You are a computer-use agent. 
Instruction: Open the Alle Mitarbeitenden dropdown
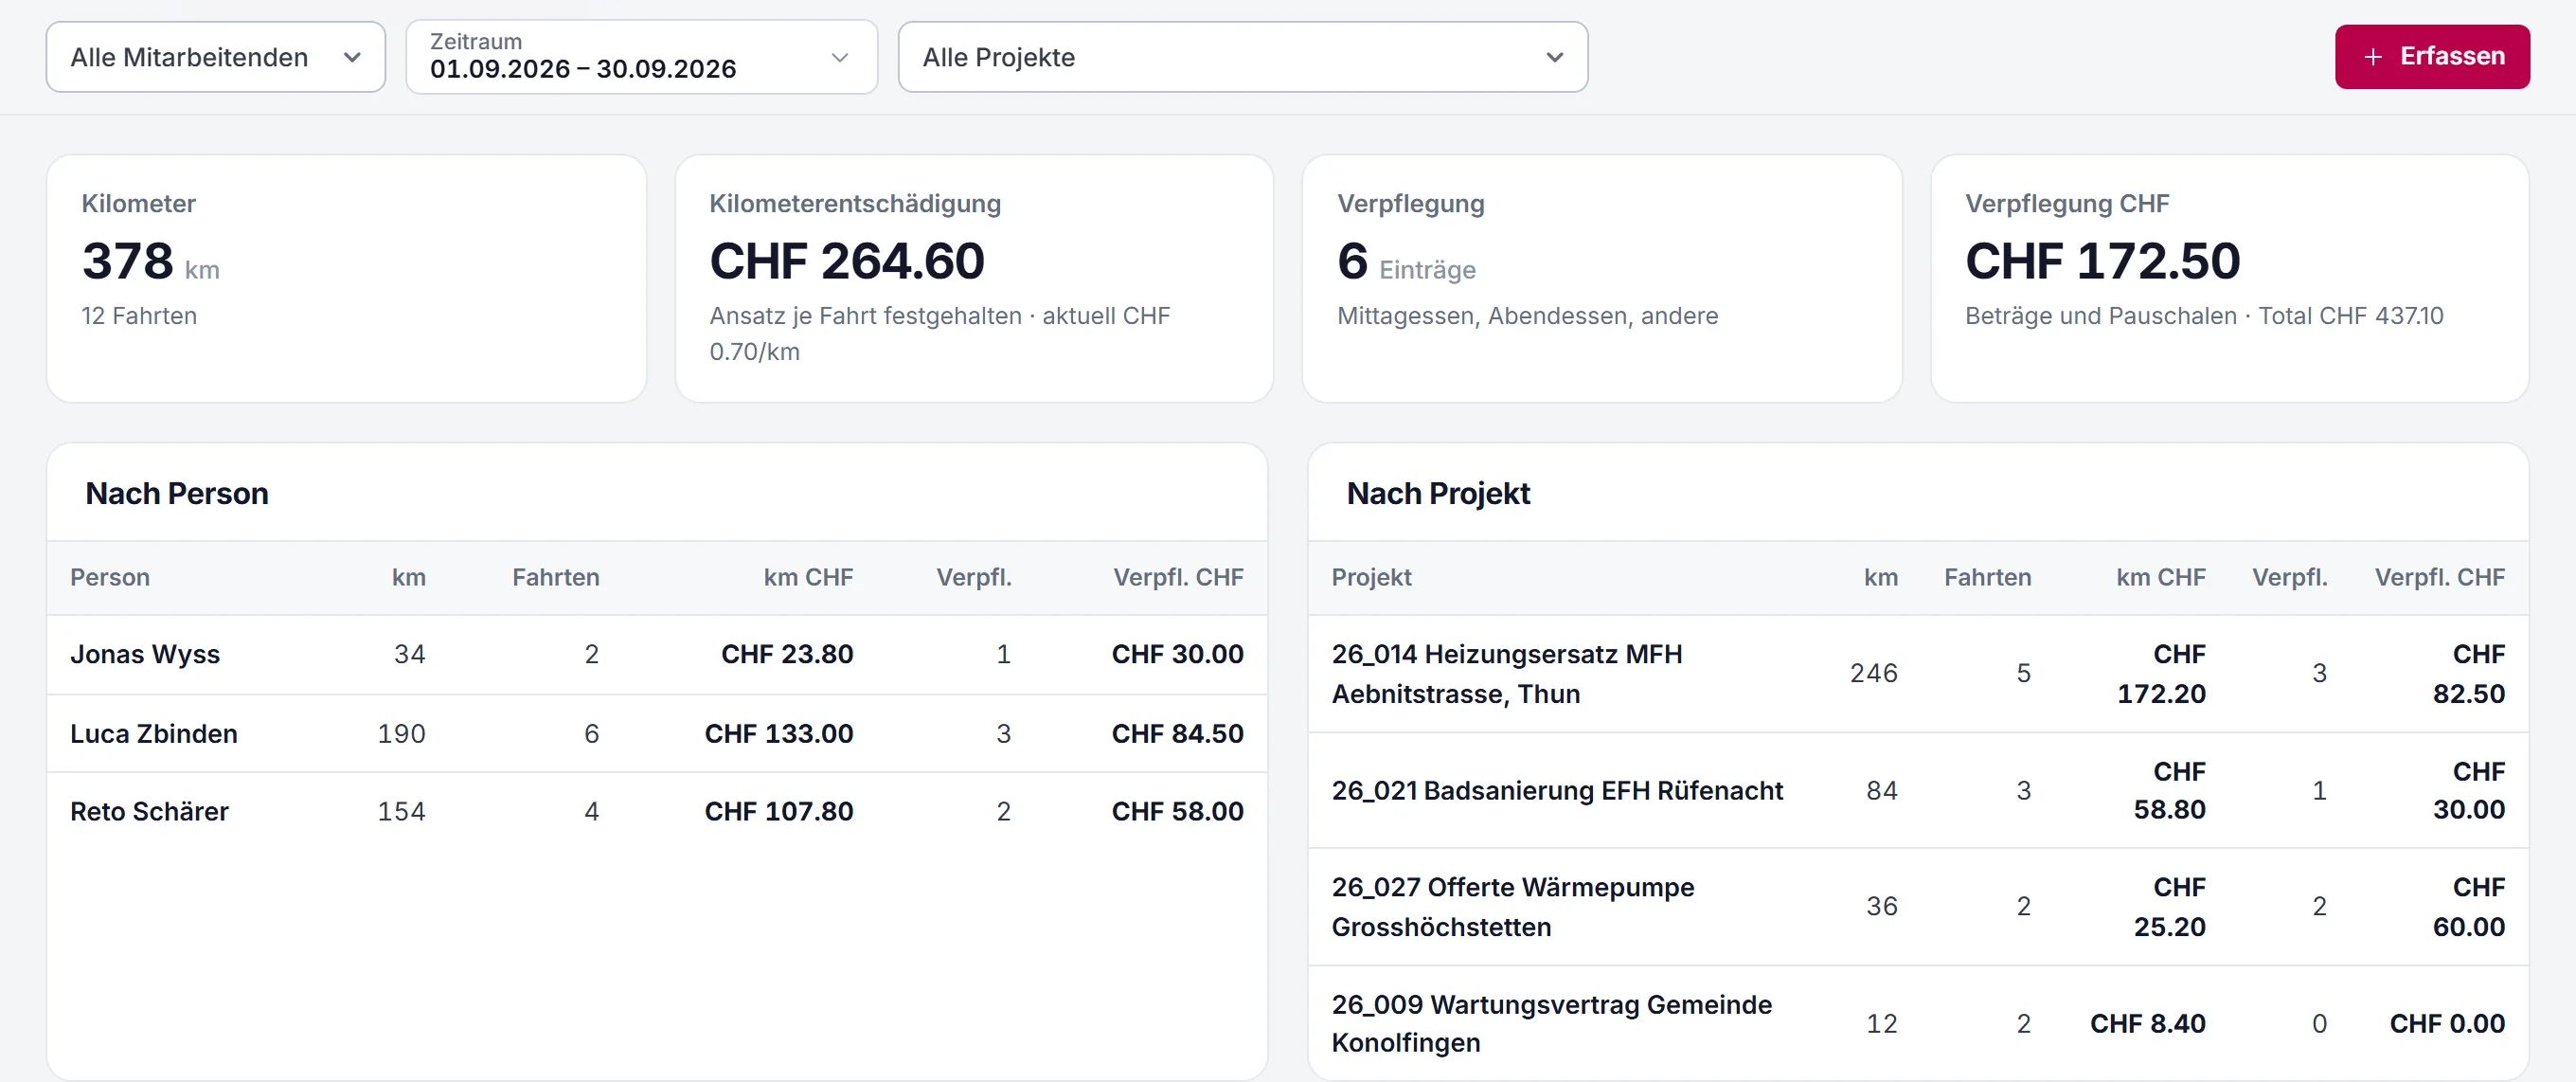(215, 57)
